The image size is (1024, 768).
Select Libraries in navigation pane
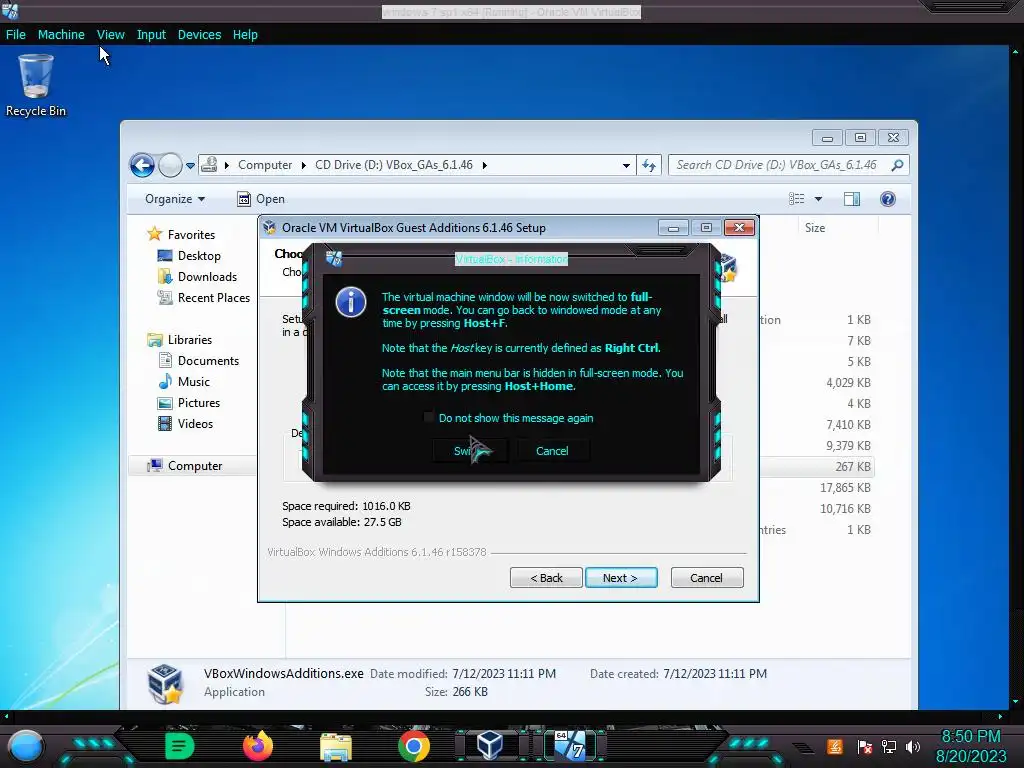(x=189, y=340)
